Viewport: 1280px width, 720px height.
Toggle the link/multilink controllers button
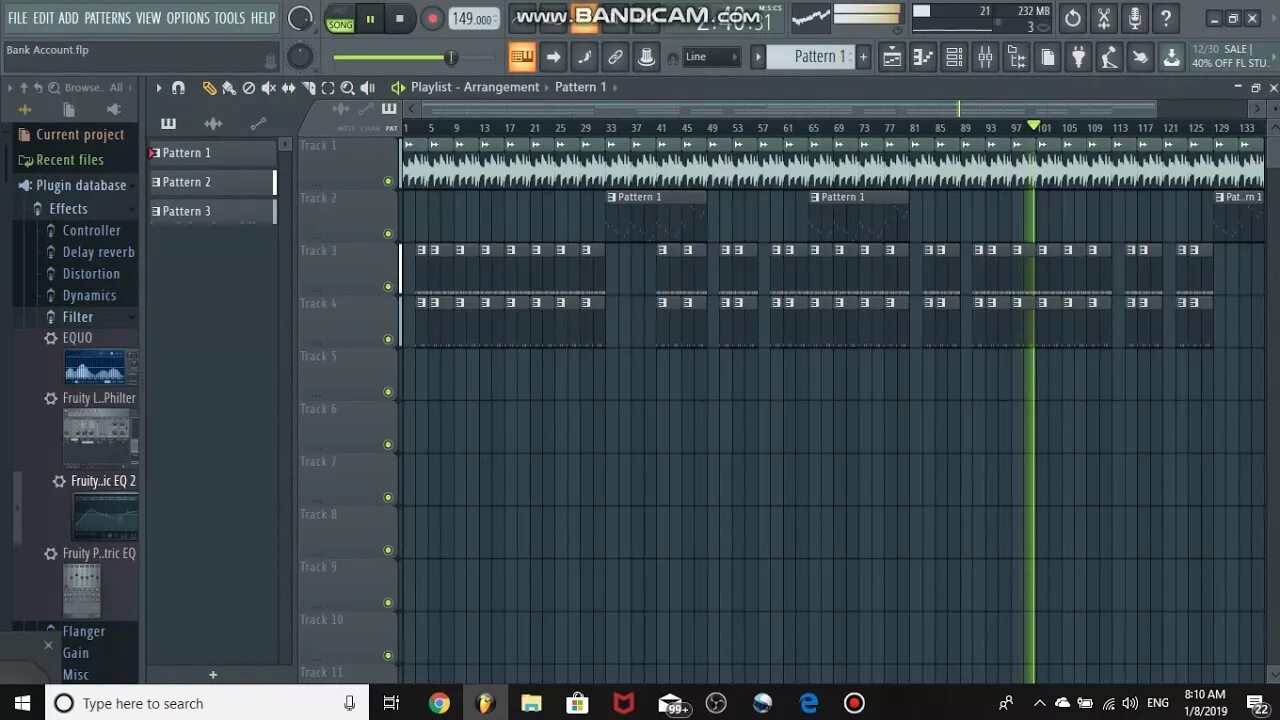click(616, 57)
